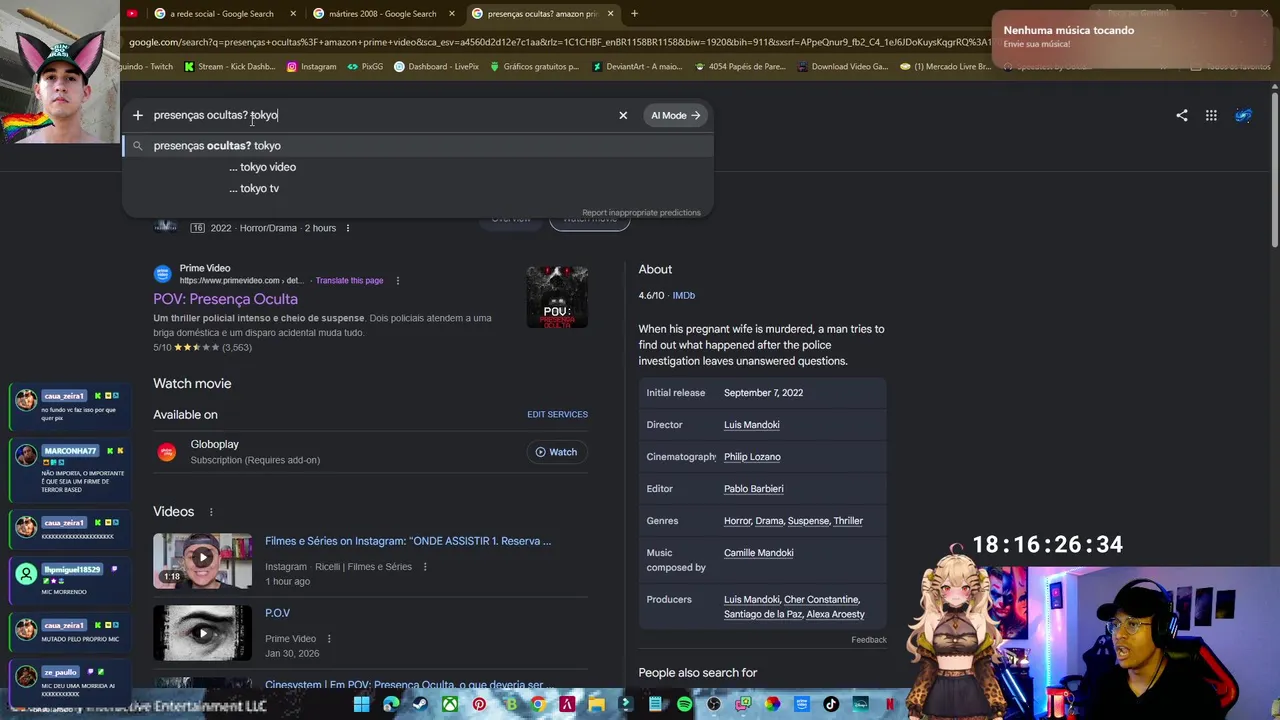
Task: Click the browser address bar URL
Action: (x=560, y=42)
